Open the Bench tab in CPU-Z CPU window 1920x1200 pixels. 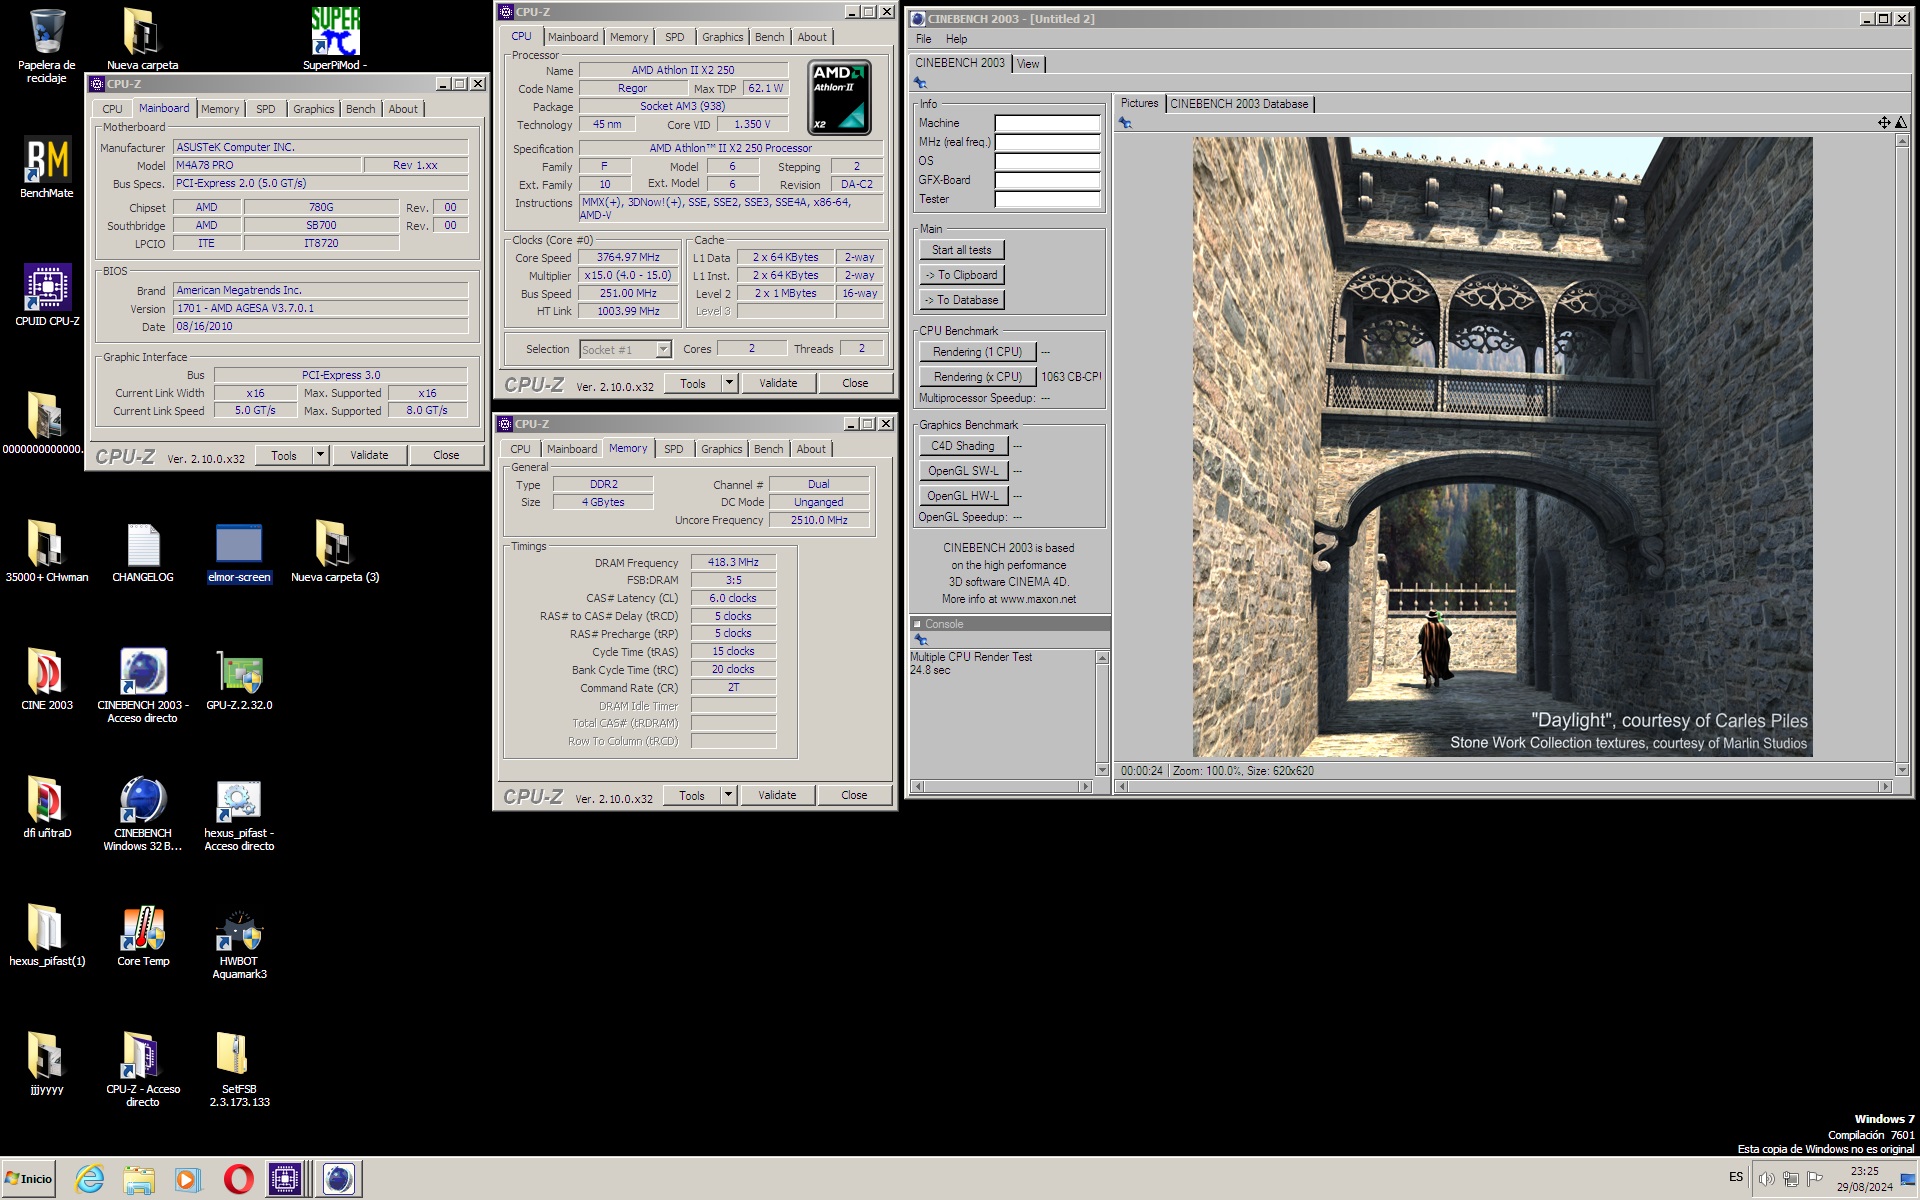pos(769,37)
